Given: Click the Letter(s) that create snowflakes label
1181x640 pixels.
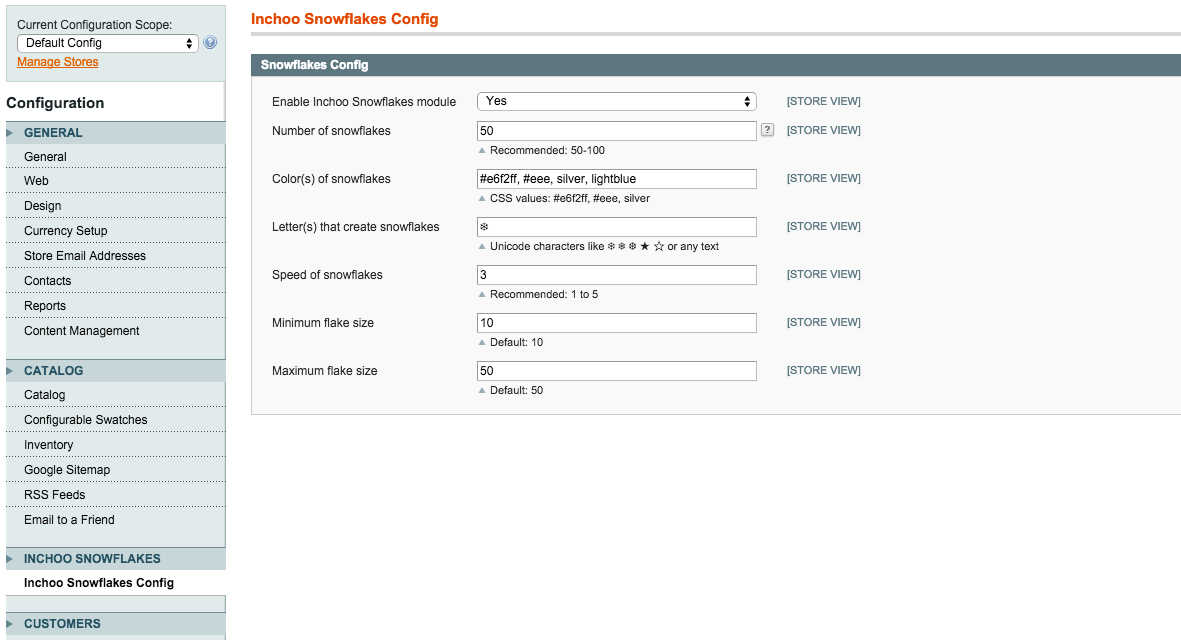Looking at the screenshot, I should point(356,227).
